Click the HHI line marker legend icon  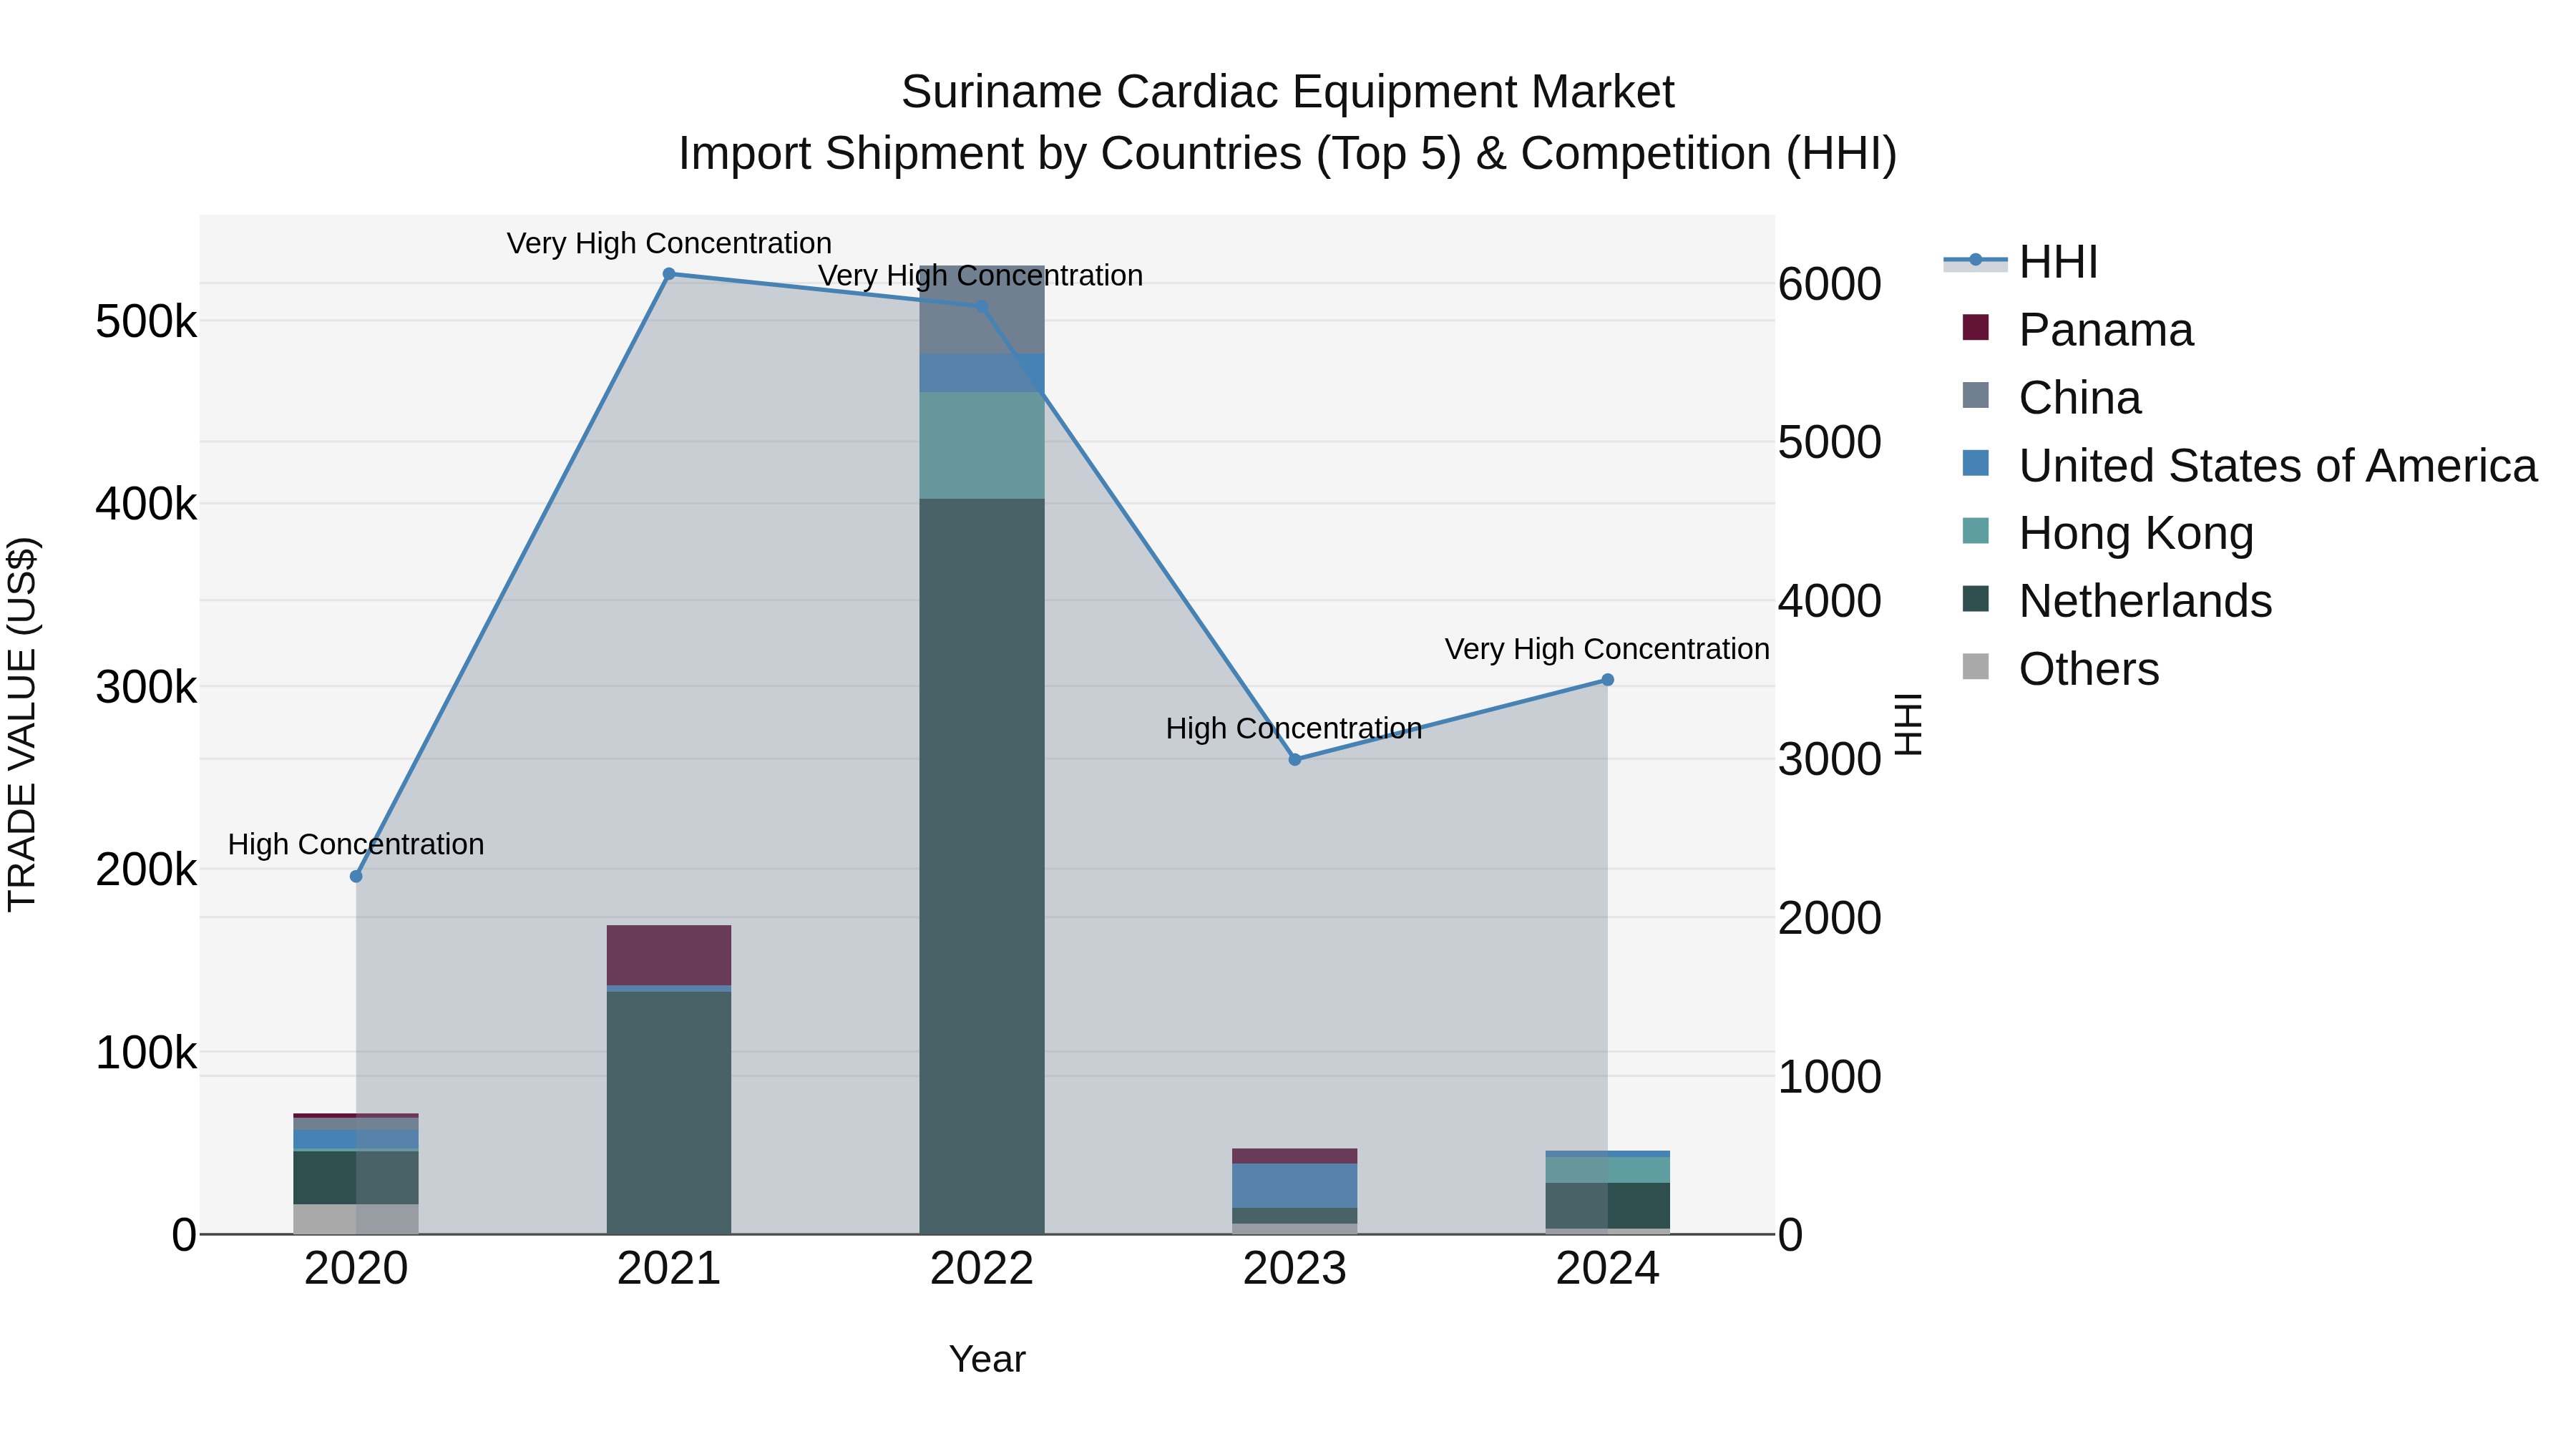[1975, 261]
